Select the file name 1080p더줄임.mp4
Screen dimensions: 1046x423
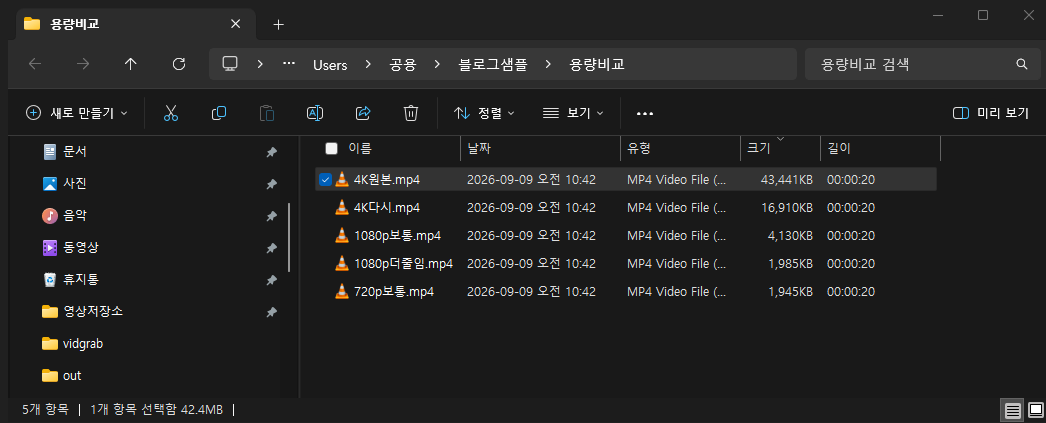point(404,264)
